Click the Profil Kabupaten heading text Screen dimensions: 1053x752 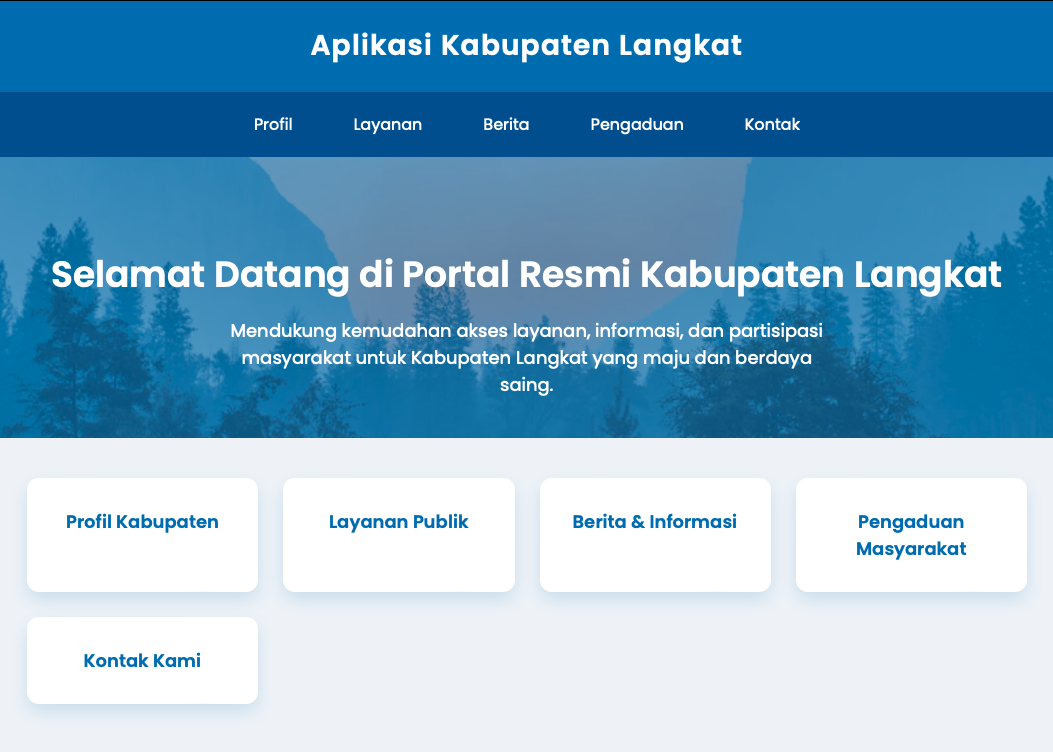(x=142, y=522)
